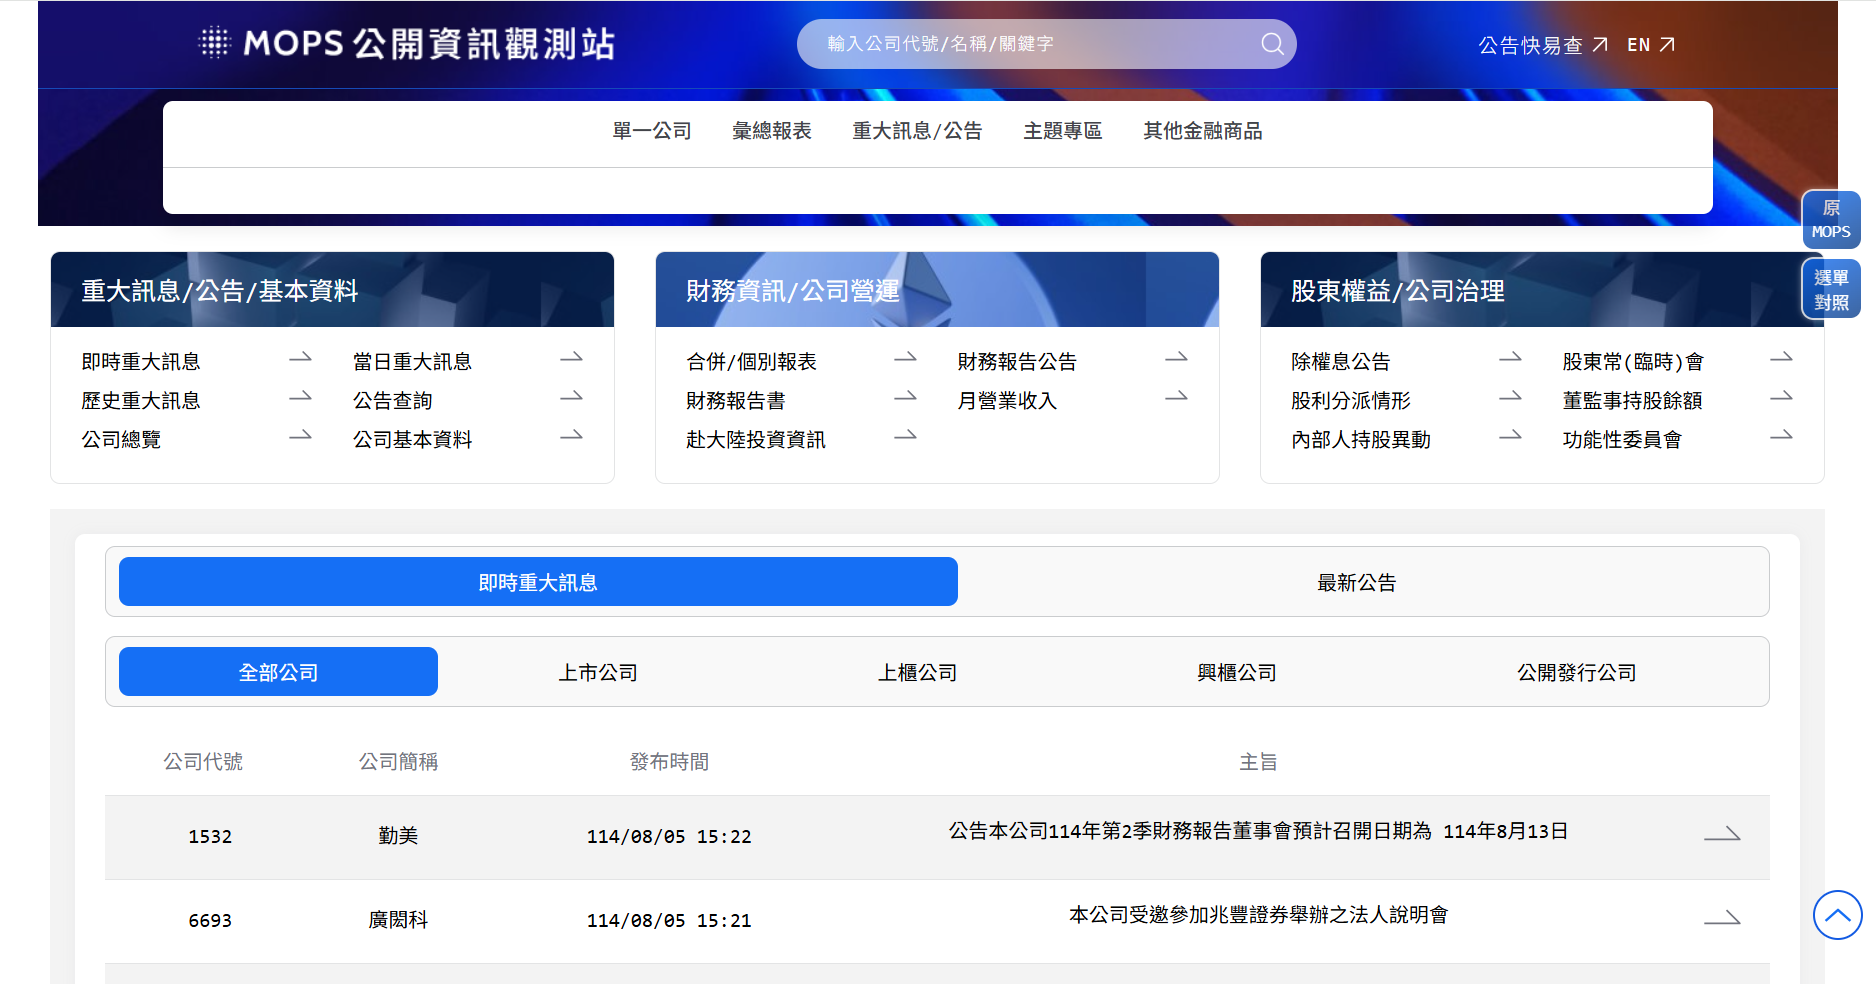This screenshot has width=1876, height=984.
Task: Open 公告快易查 link
Action: 1530,45
